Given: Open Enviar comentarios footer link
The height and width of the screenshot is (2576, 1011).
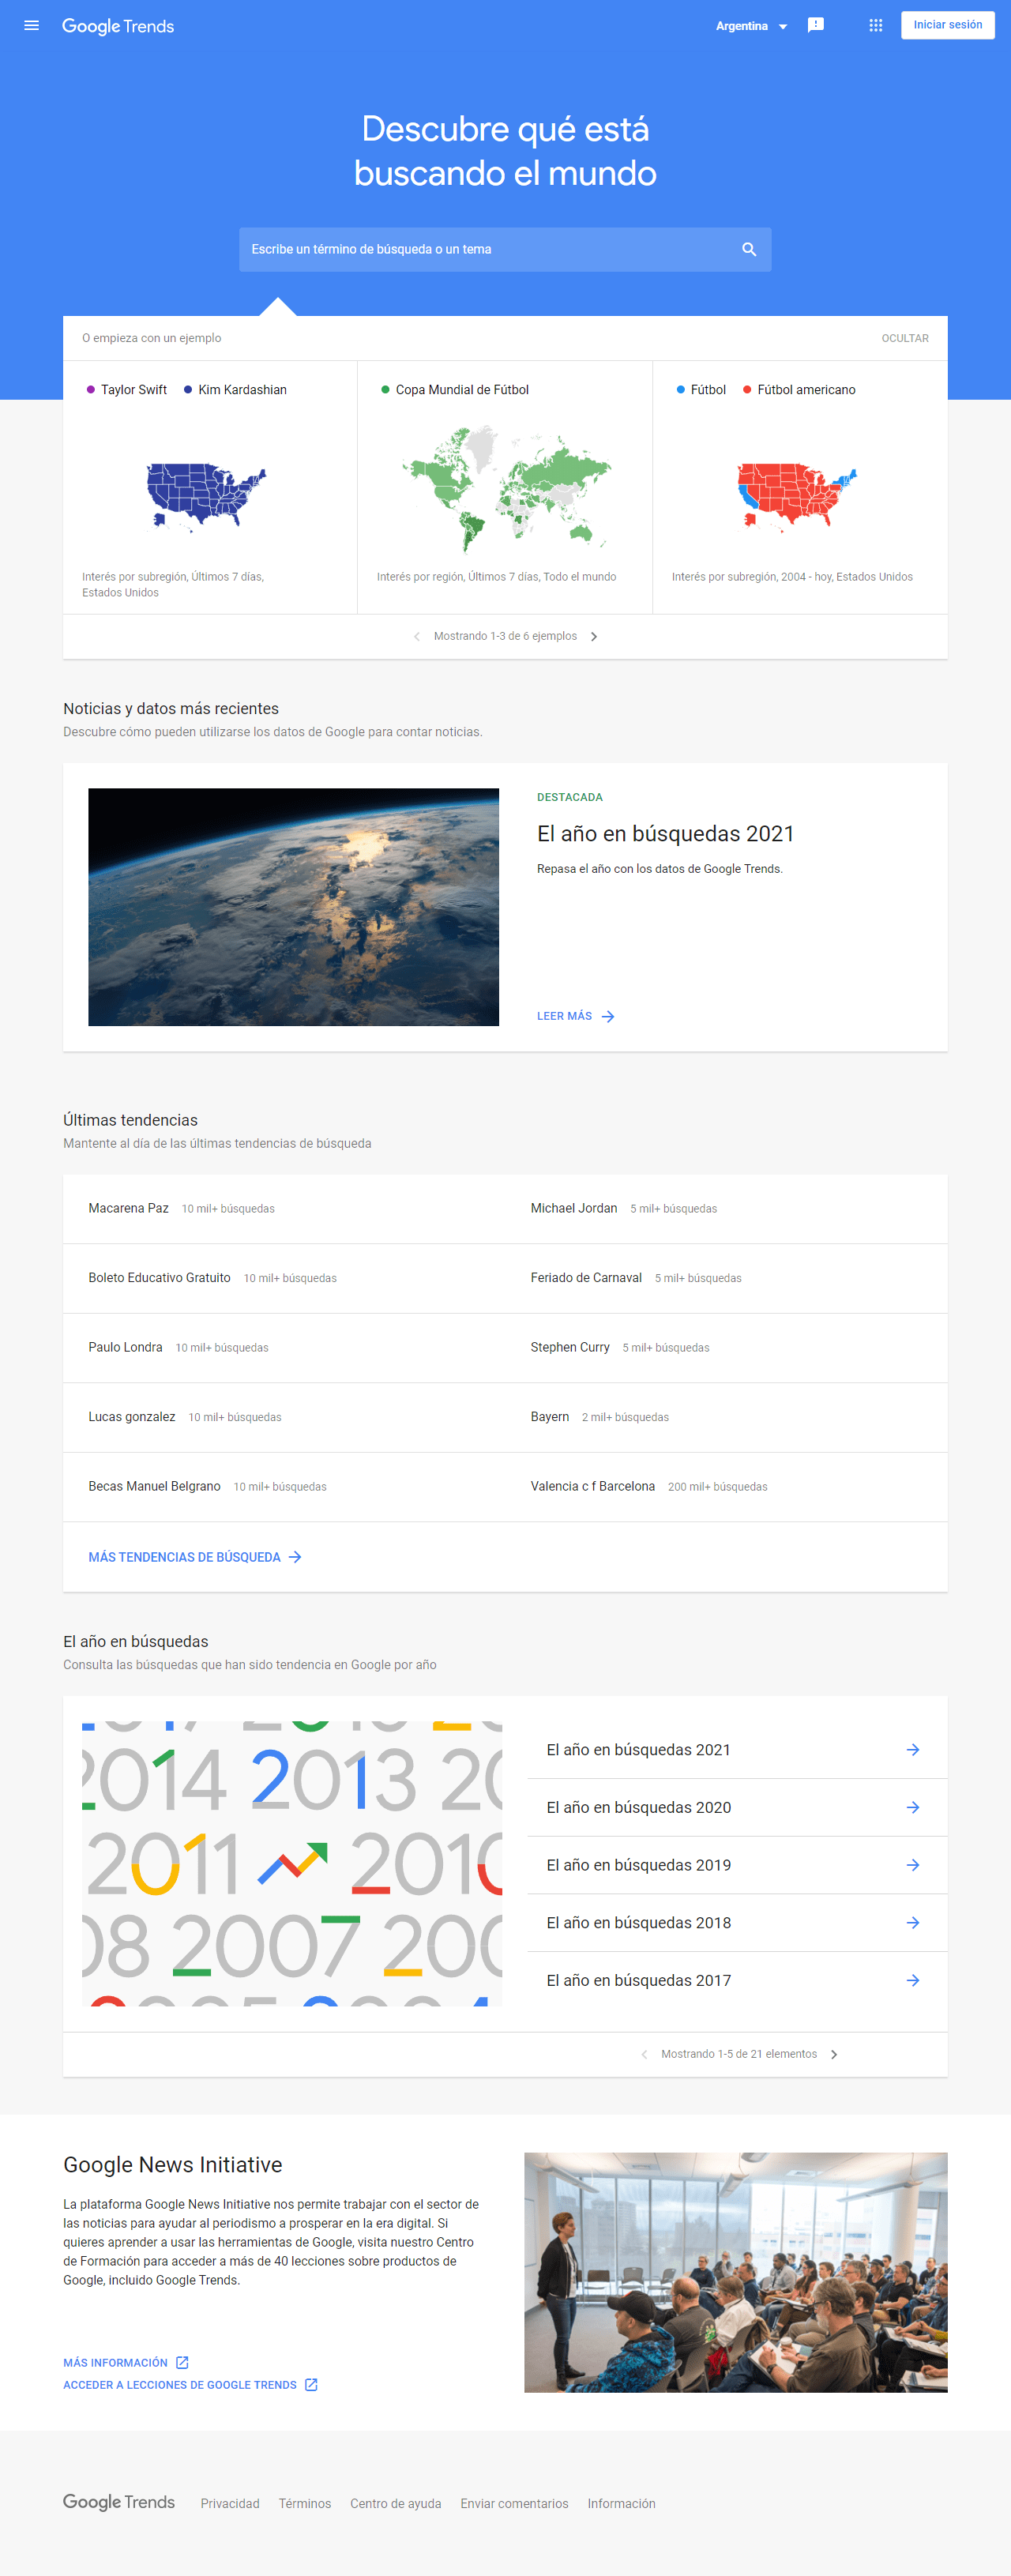Looking at the screenshot, I should tap(514, 2503).
